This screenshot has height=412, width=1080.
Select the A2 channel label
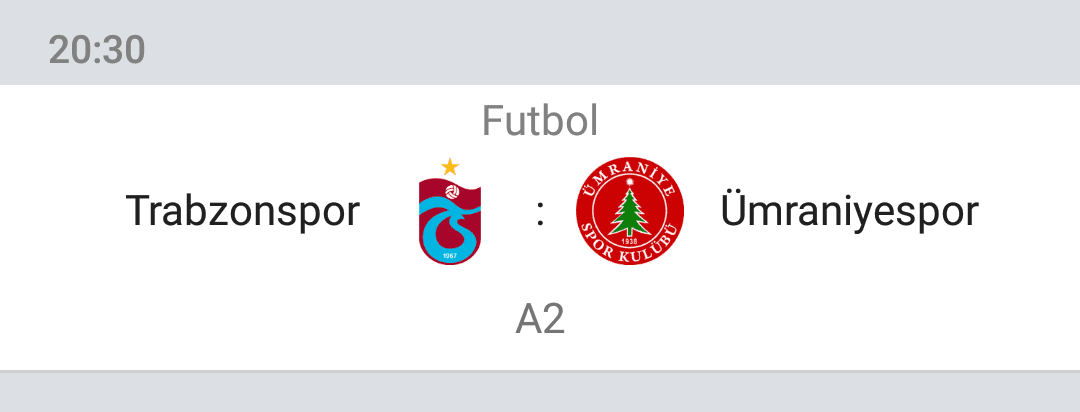(540, 320)
